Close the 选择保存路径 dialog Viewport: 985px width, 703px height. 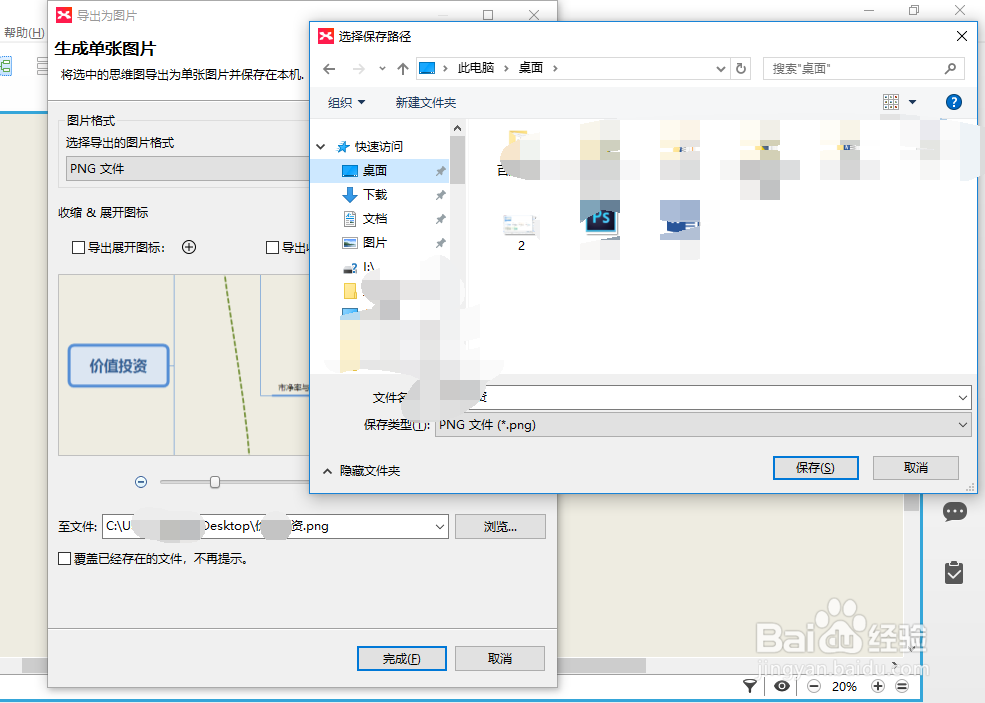pyautogui.click(x=961, y=36)
